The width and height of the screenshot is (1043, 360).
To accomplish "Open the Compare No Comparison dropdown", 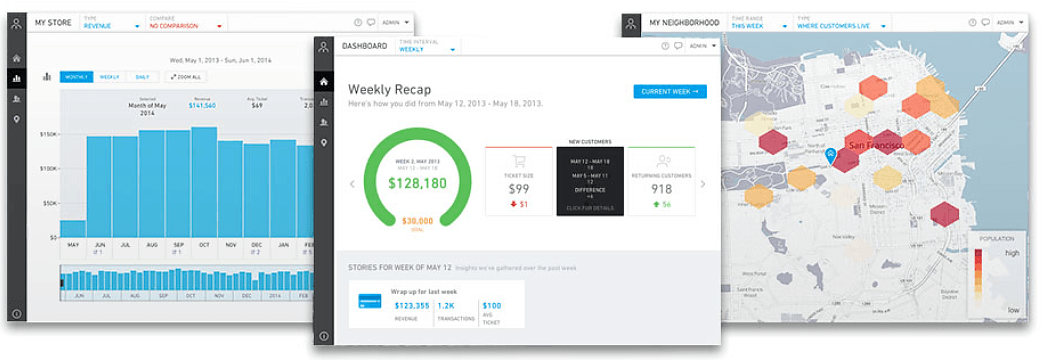I will [x=186, y=23].
